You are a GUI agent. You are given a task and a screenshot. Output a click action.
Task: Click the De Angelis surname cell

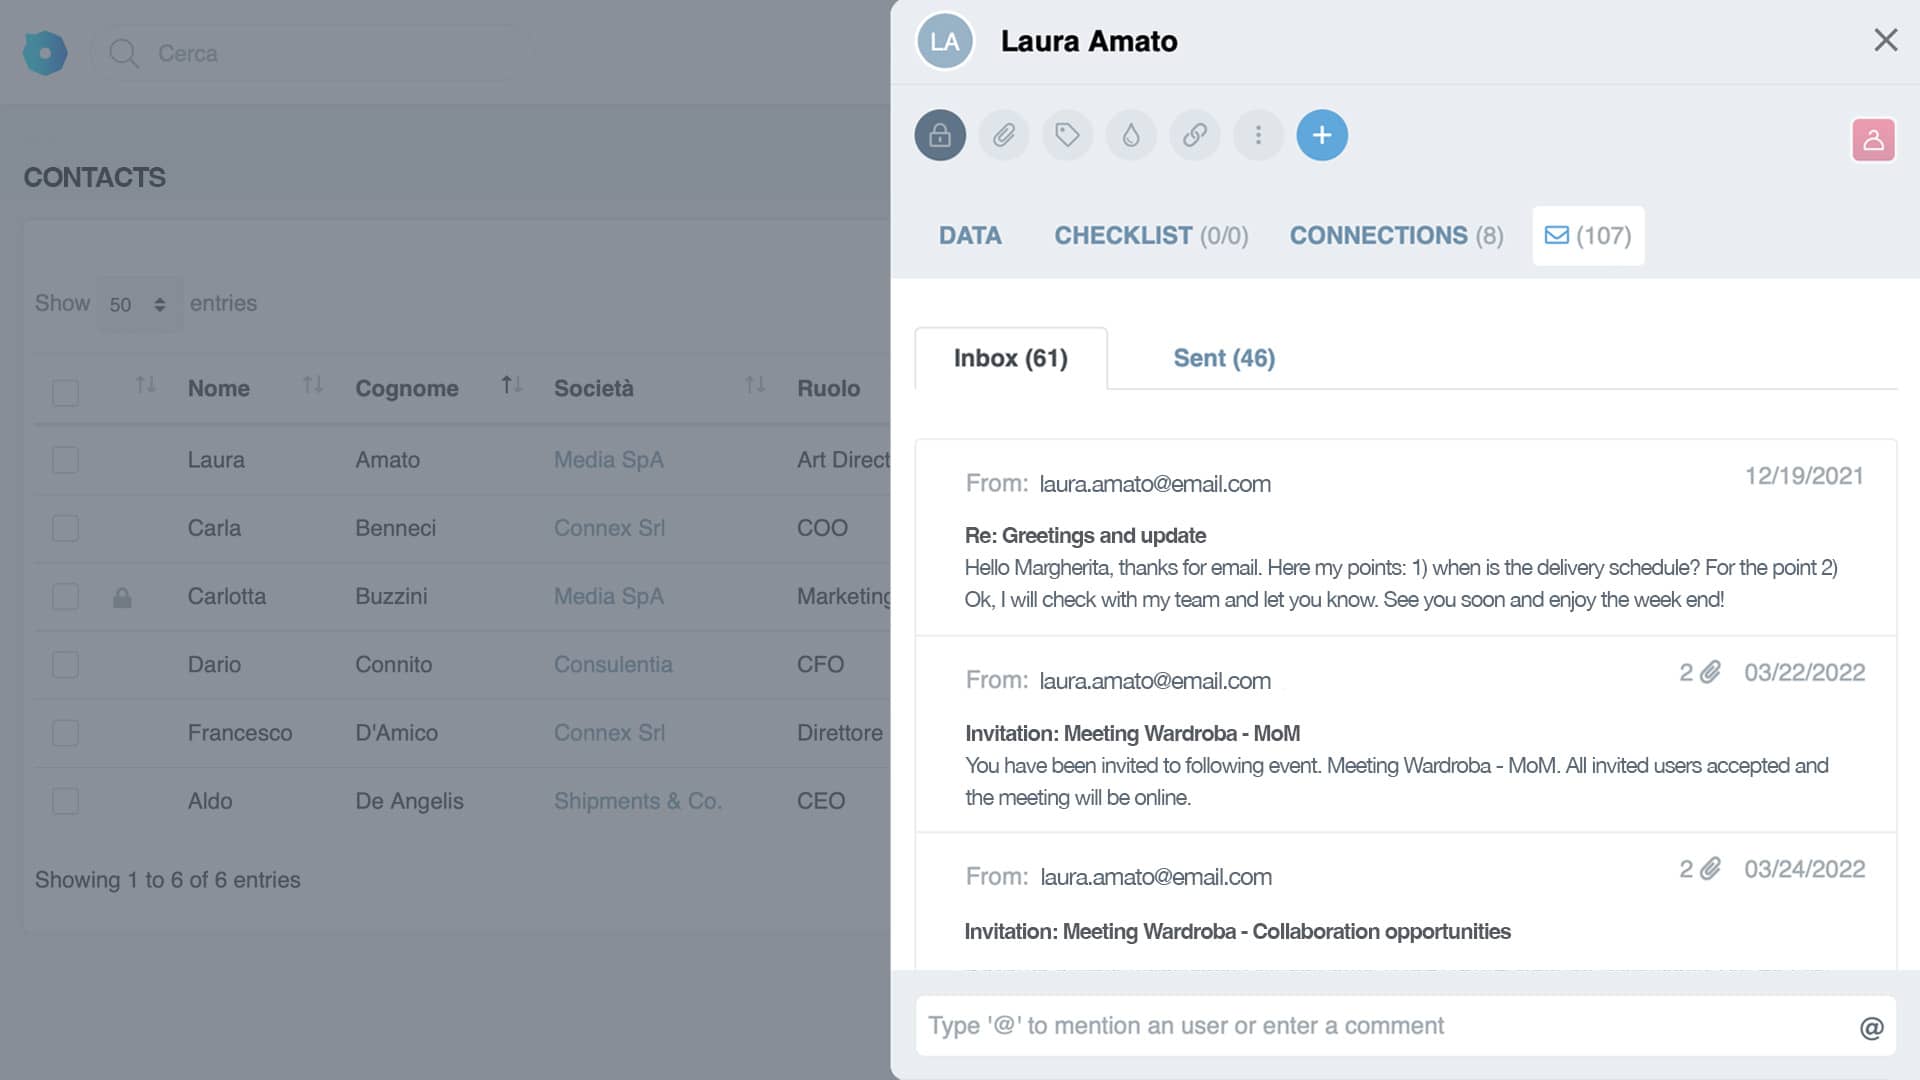pos(409,801)
